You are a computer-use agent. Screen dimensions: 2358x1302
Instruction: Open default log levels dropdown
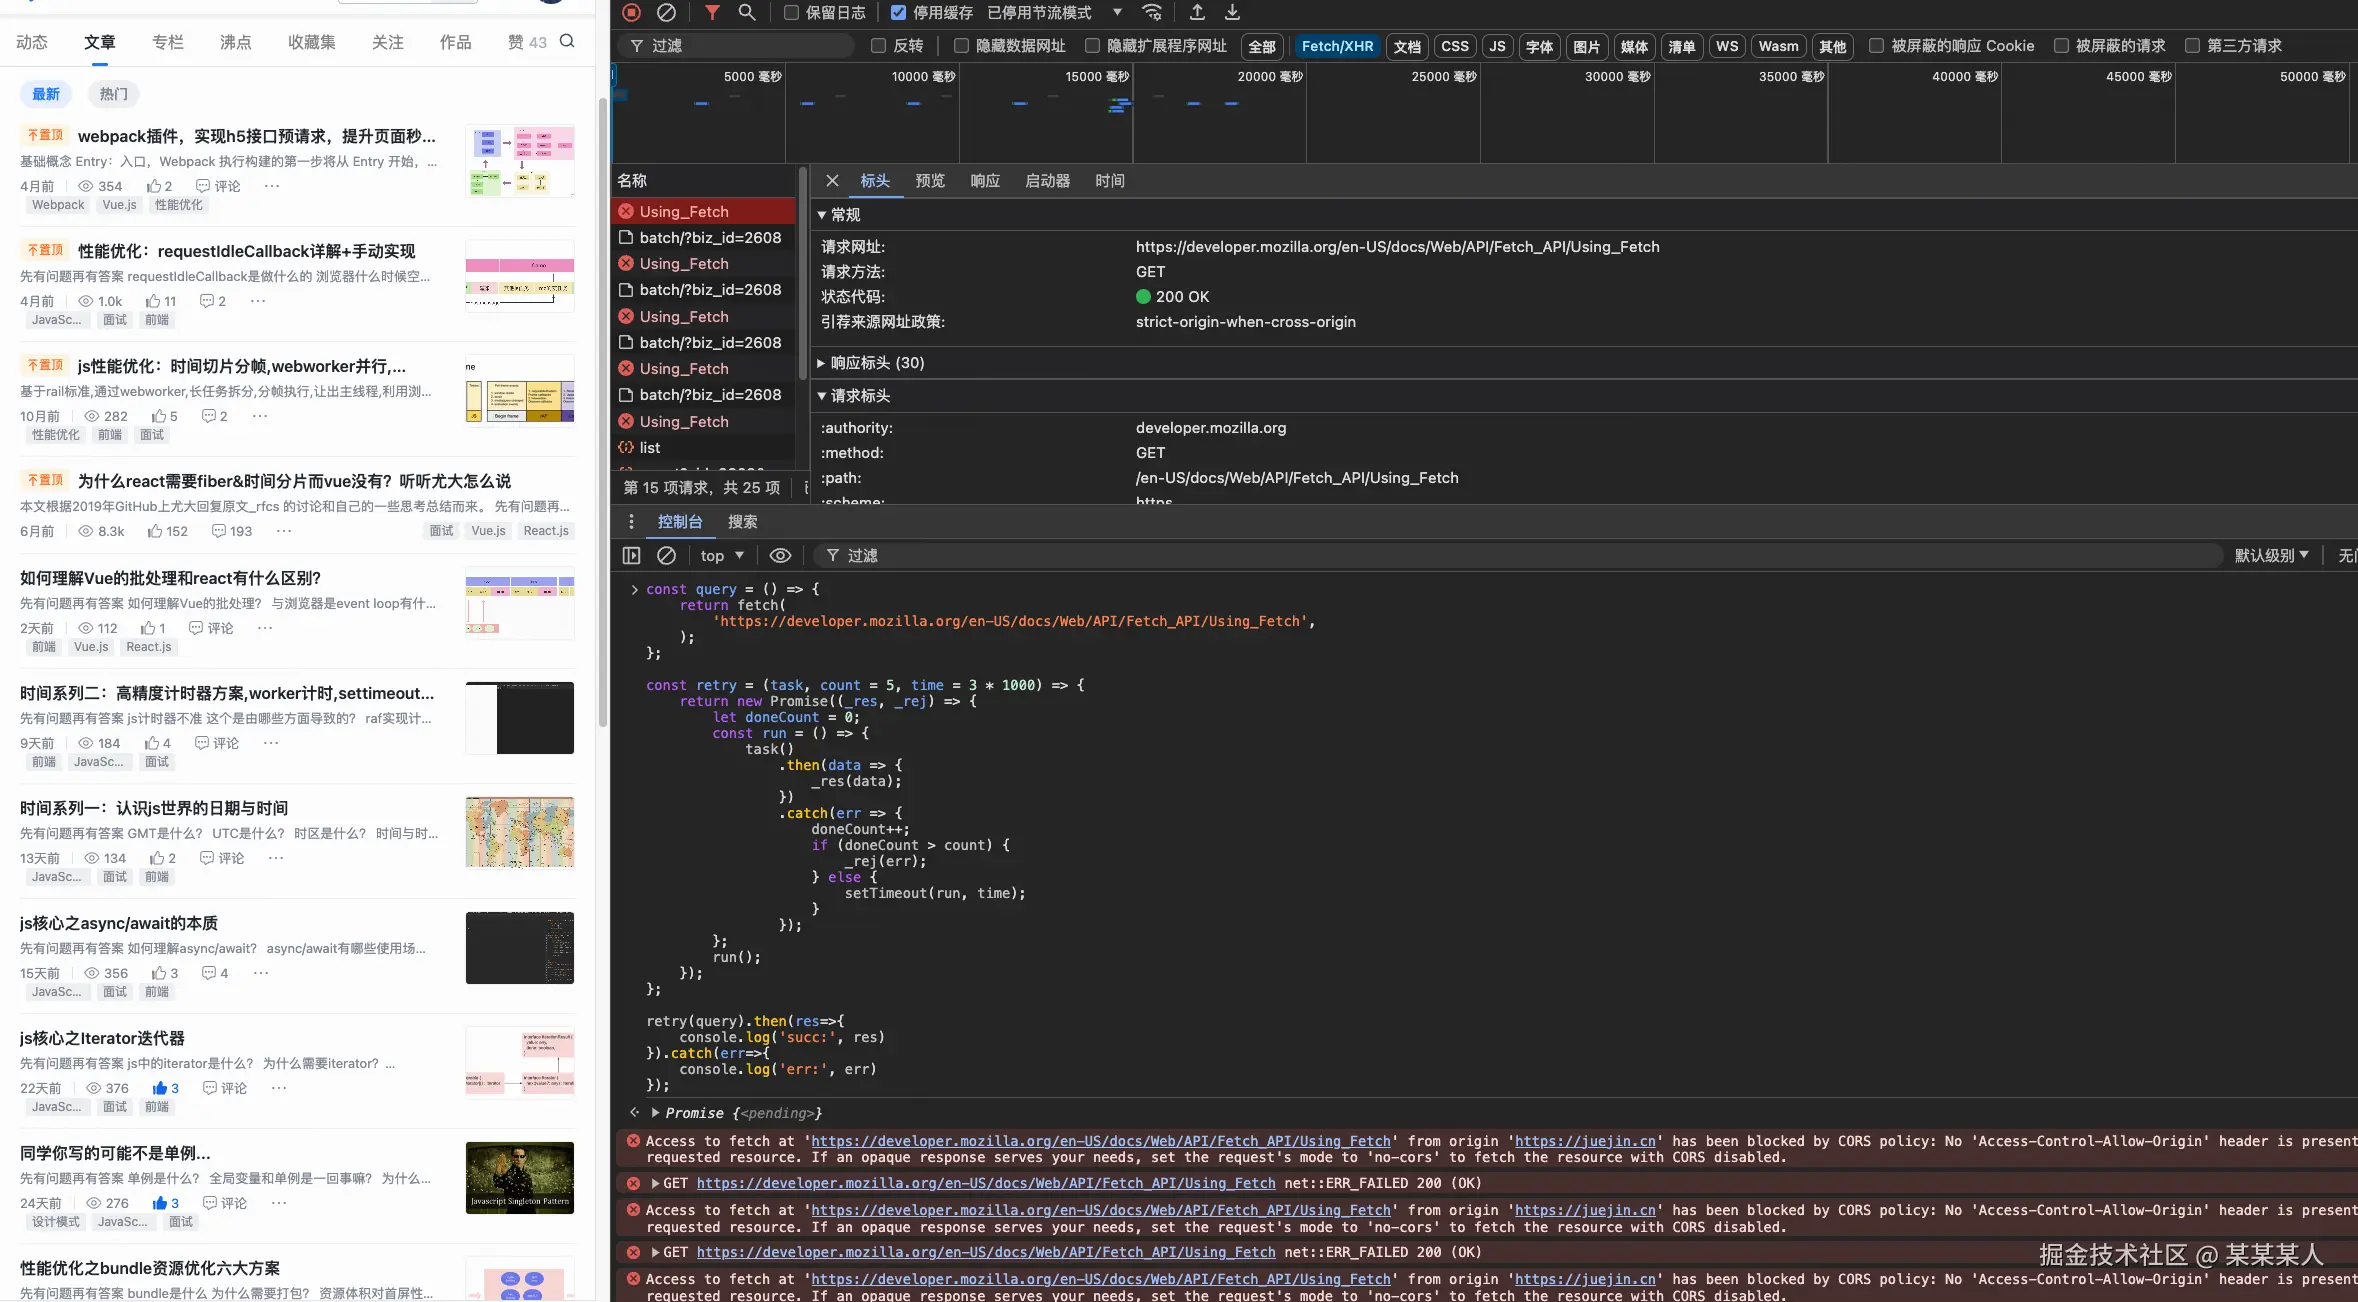click(x=2272, y=556)
